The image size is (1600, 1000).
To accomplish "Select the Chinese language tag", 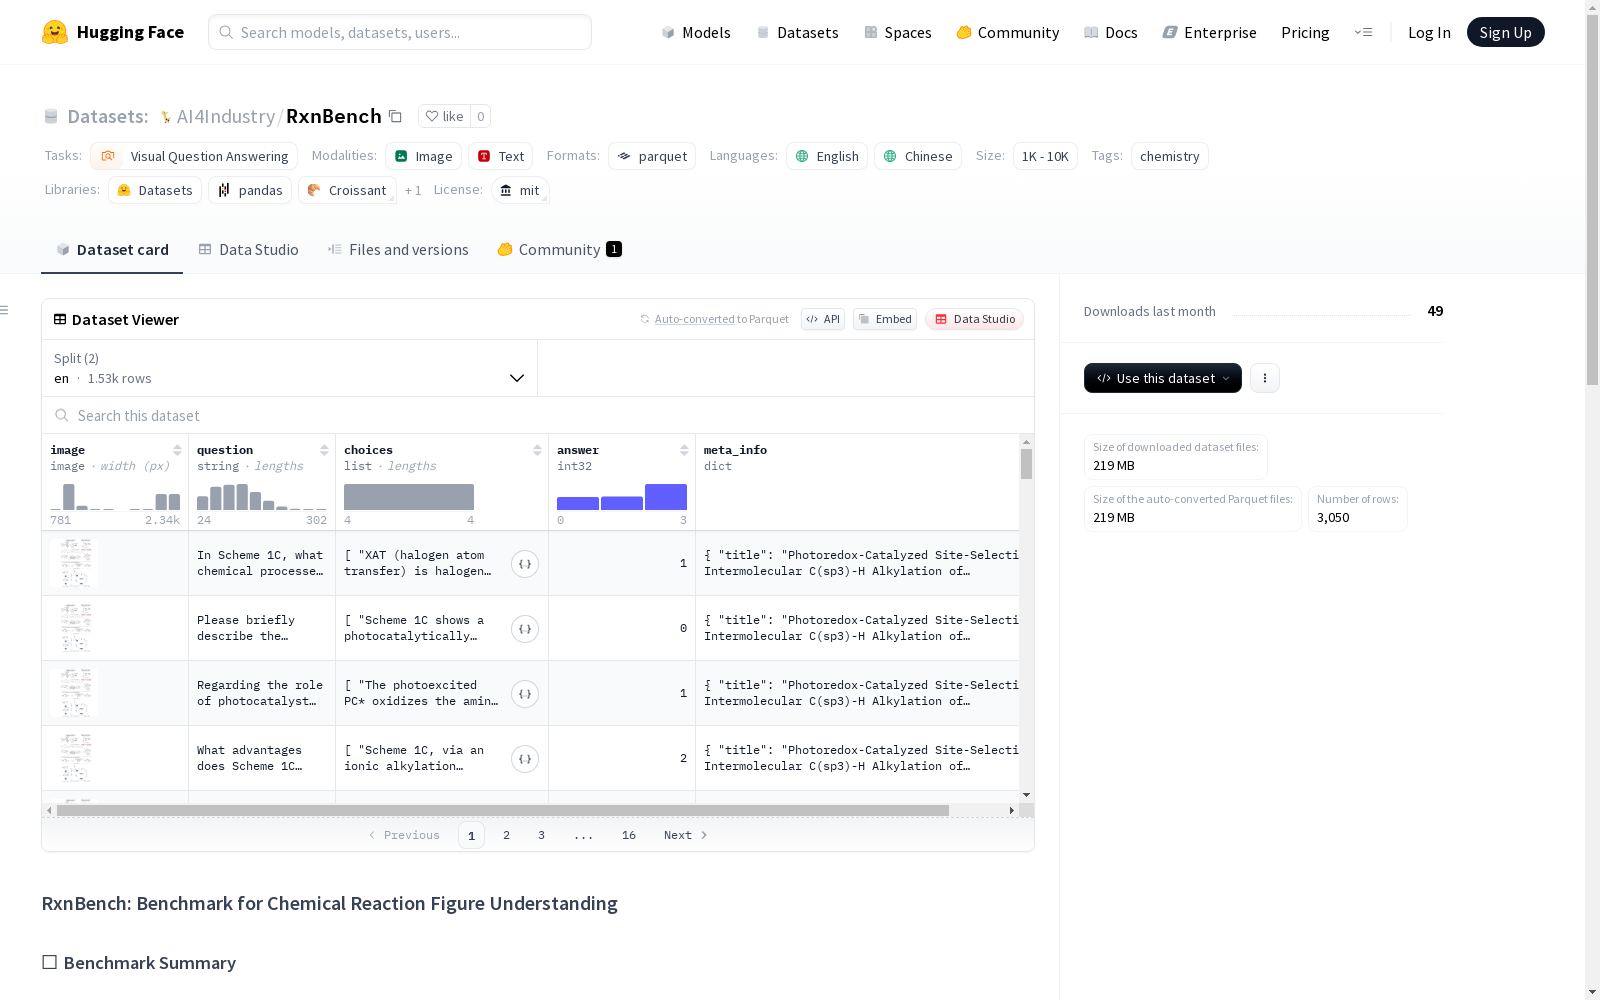I will (918, 156).
